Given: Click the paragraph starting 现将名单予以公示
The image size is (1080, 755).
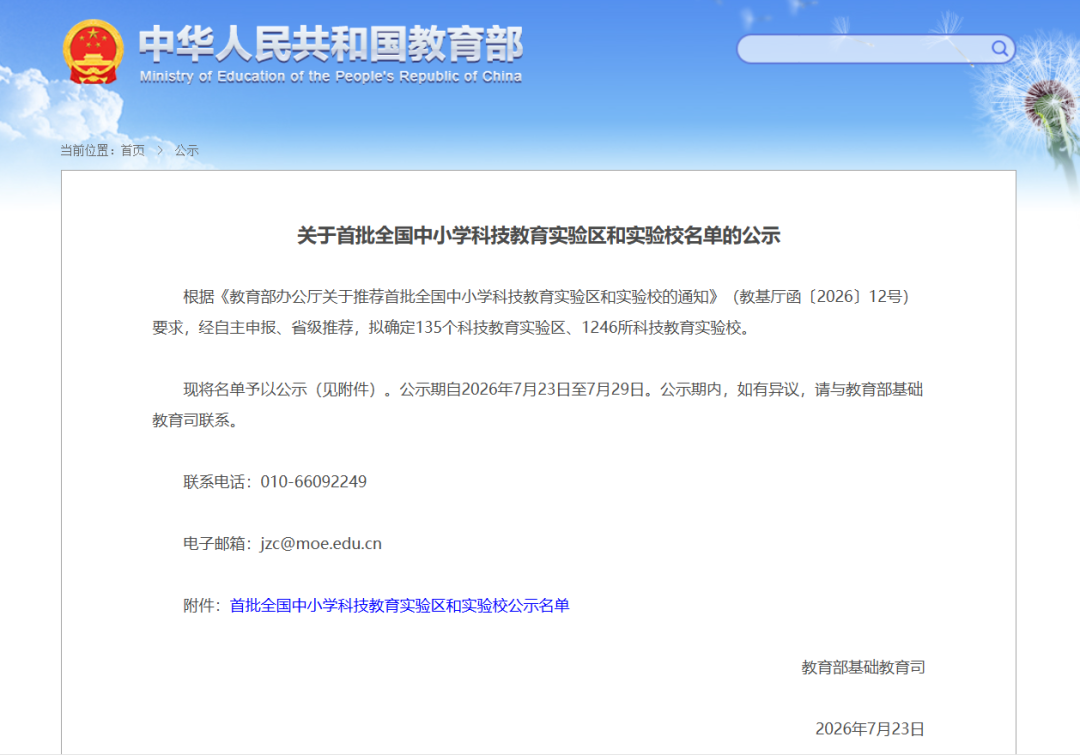Looking at the screenshot, I should click(x=537, y=404).
